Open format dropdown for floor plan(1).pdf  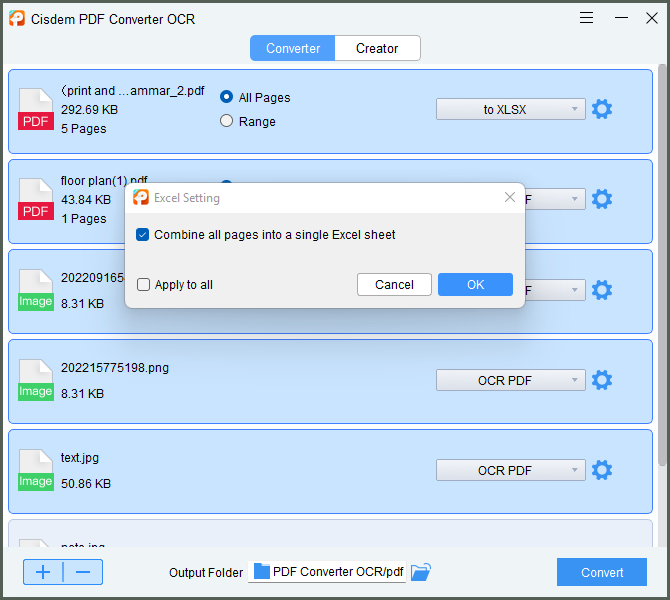pos(555,199)
